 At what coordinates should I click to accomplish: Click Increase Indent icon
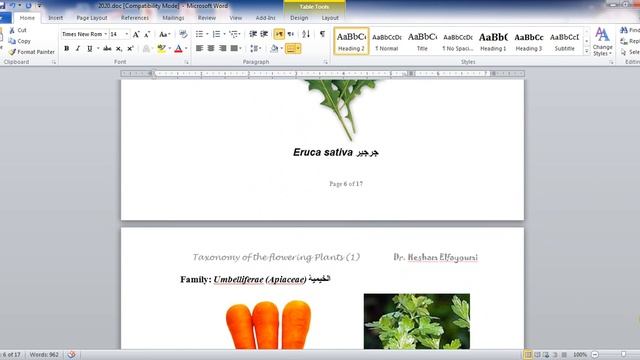pos(264,34)
